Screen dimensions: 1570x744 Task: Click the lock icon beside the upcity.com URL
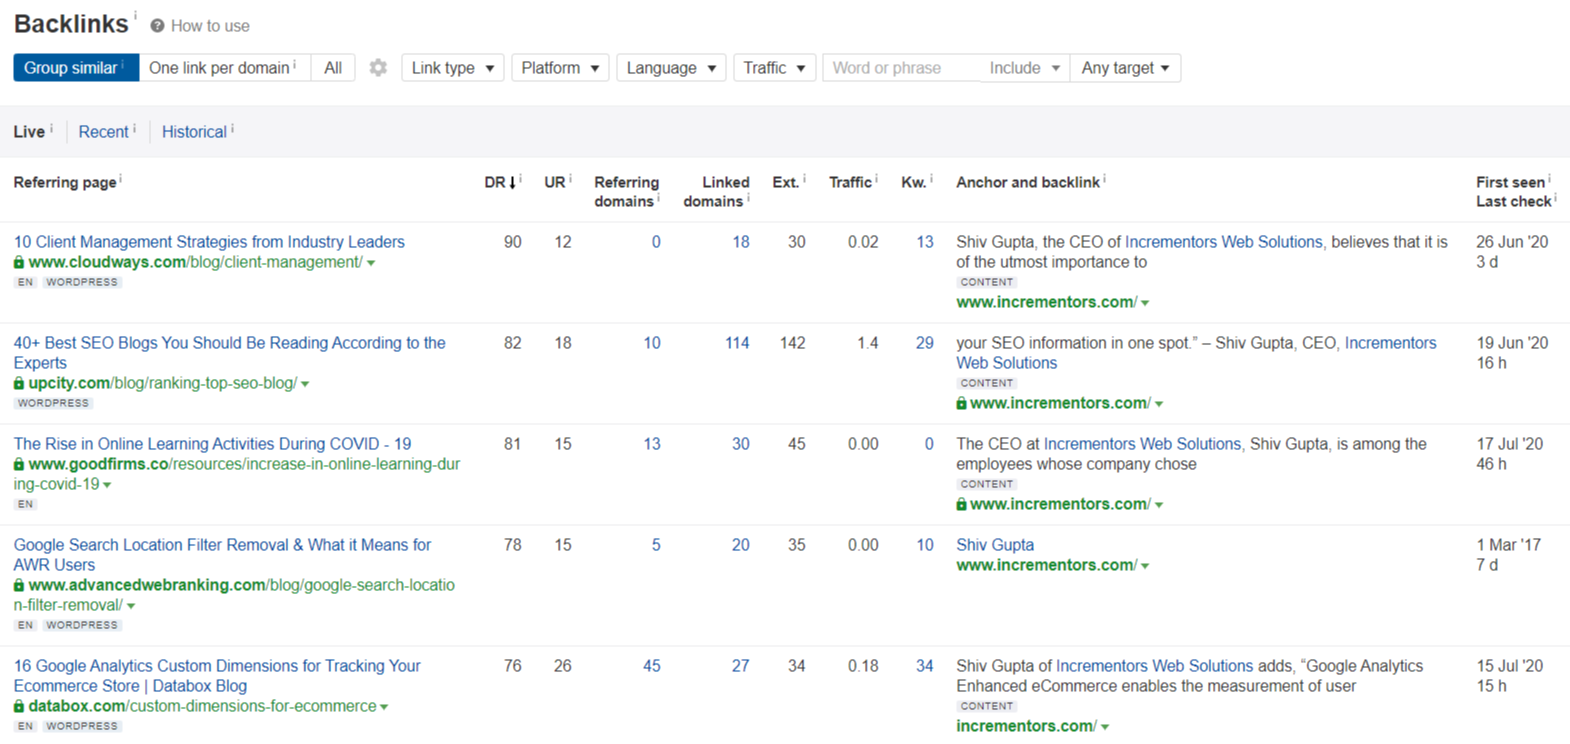click(x=19, y=383)
